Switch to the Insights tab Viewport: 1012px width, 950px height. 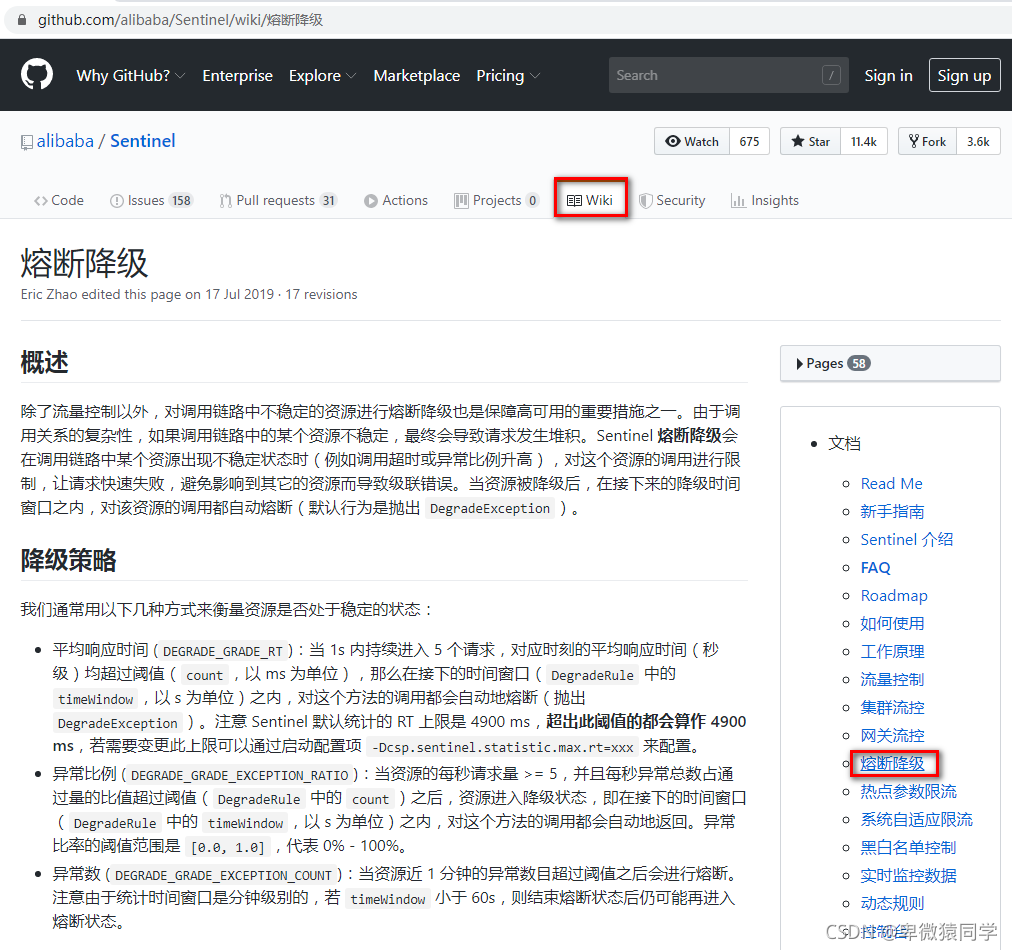tap(764, 201)
